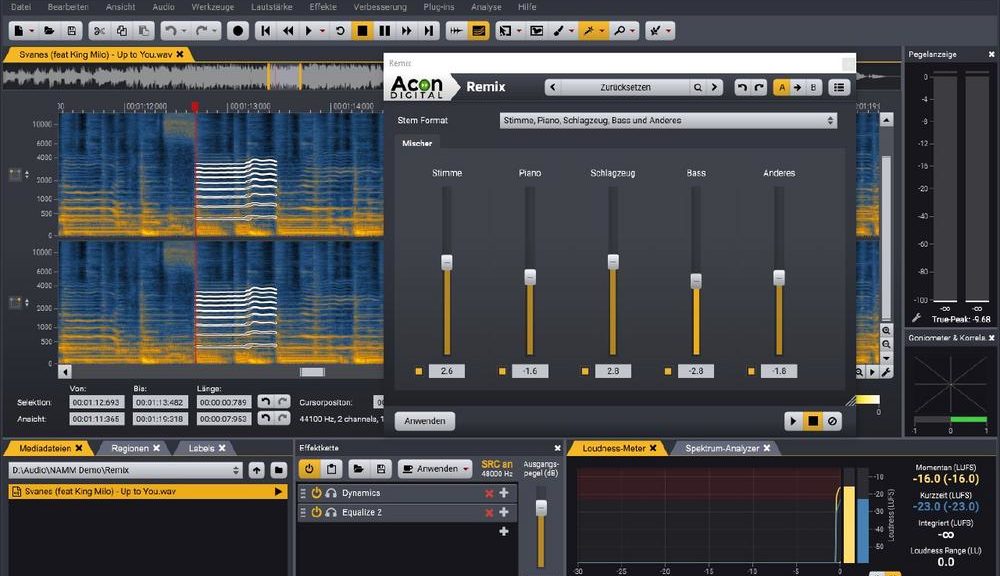
Task: Pause playback with the pause button
Action: [385, 31]
